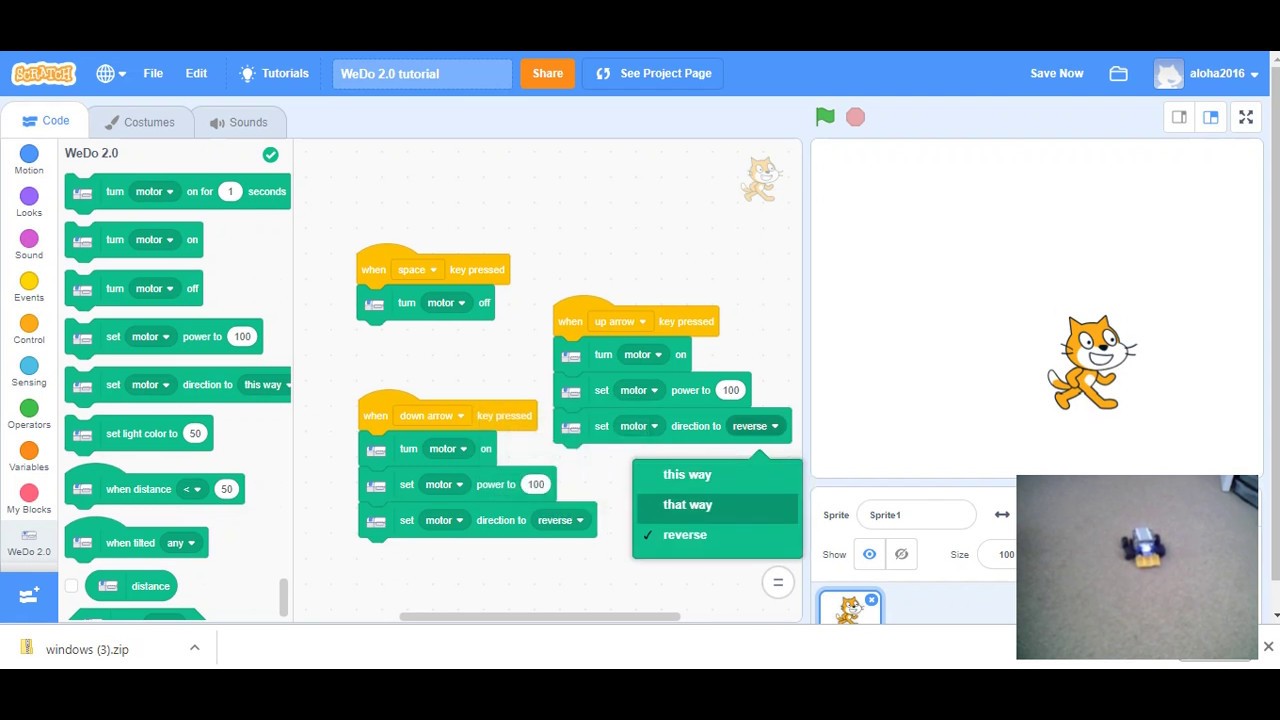
Task: Open Tutorials
Action: point(274,73)
